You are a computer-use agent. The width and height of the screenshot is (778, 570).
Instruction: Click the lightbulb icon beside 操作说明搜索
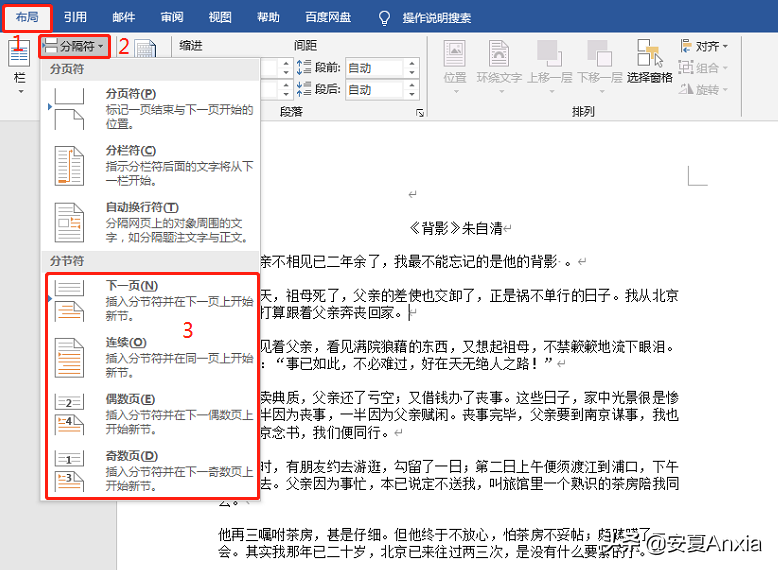(385, 18)
